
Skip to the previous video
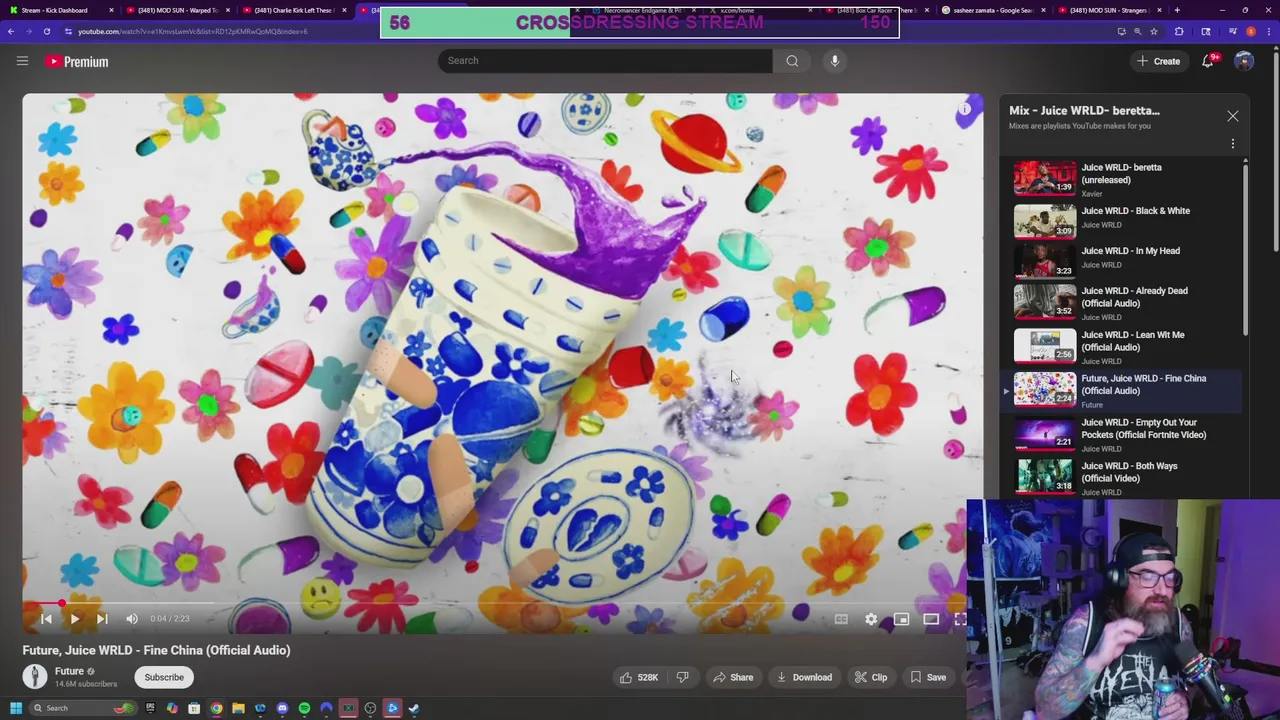click(x=46, y=619)
